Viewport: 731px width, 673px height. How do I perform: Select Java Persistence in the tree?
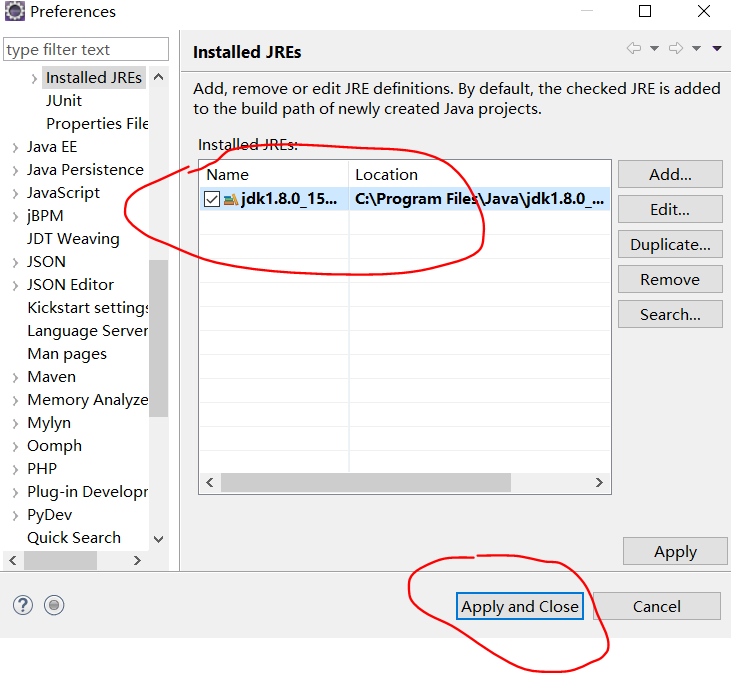coord(85,170)
